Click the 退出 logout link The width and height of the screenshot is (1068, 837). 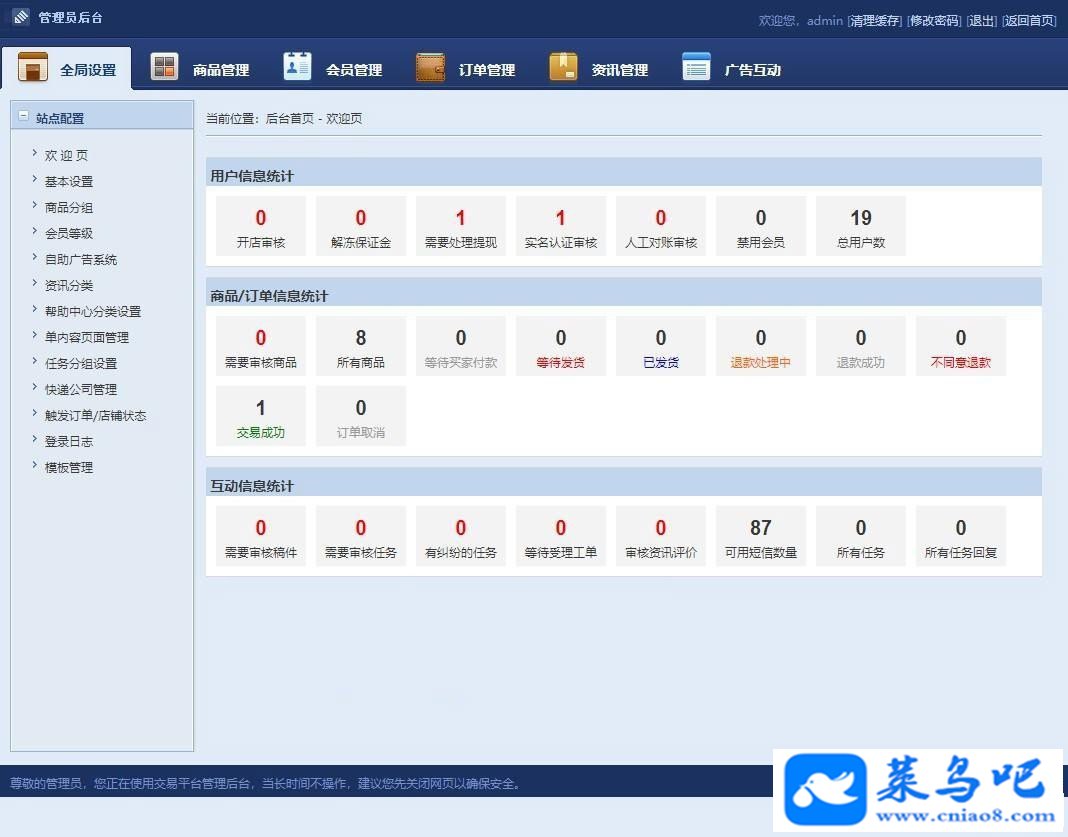click(981, 20)
